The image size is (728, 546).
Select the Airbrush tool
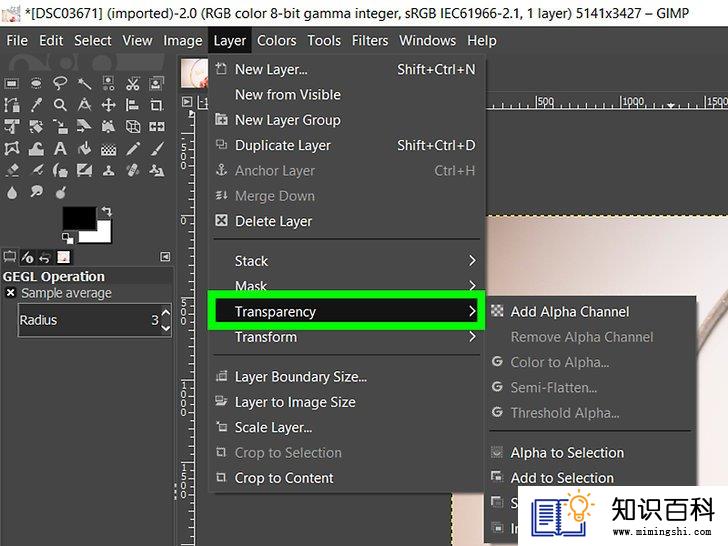(x=36, y=170)
